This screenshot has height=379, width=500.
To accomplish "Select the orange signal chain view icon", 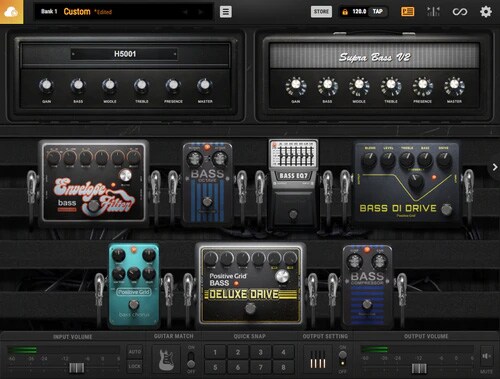I will point(407,12).
